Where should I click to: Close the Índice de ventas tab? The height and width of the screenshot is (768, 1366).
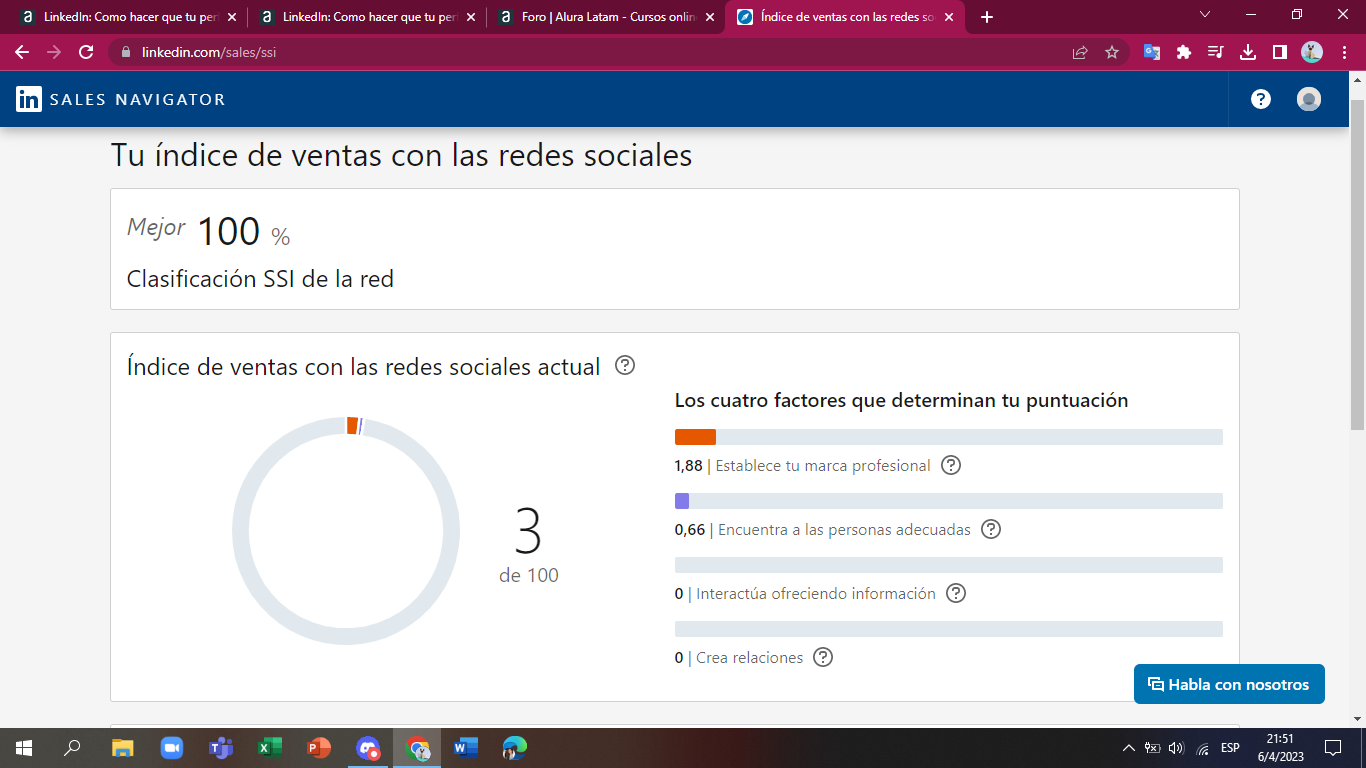(x=949, y=17)
